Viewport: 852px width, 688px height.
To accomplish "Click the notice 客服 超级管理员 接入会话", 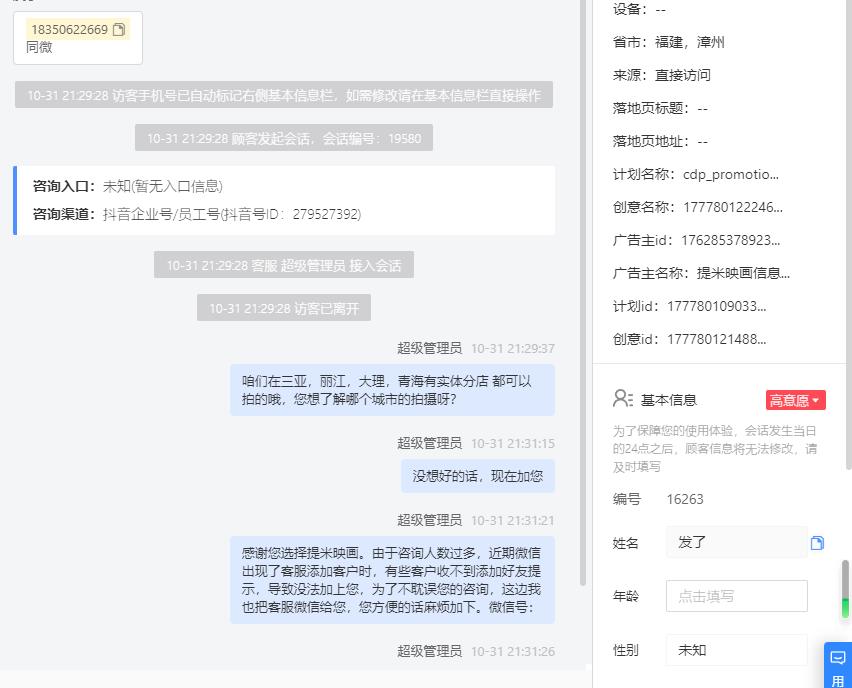I will [284, 265].
